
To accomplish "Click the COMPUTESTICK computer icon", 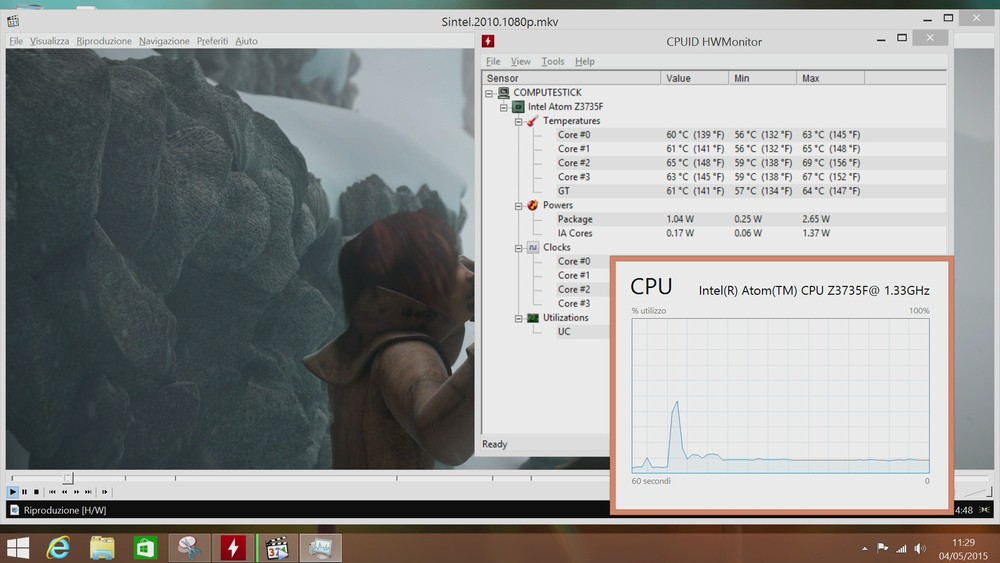I will click(504, 92).
